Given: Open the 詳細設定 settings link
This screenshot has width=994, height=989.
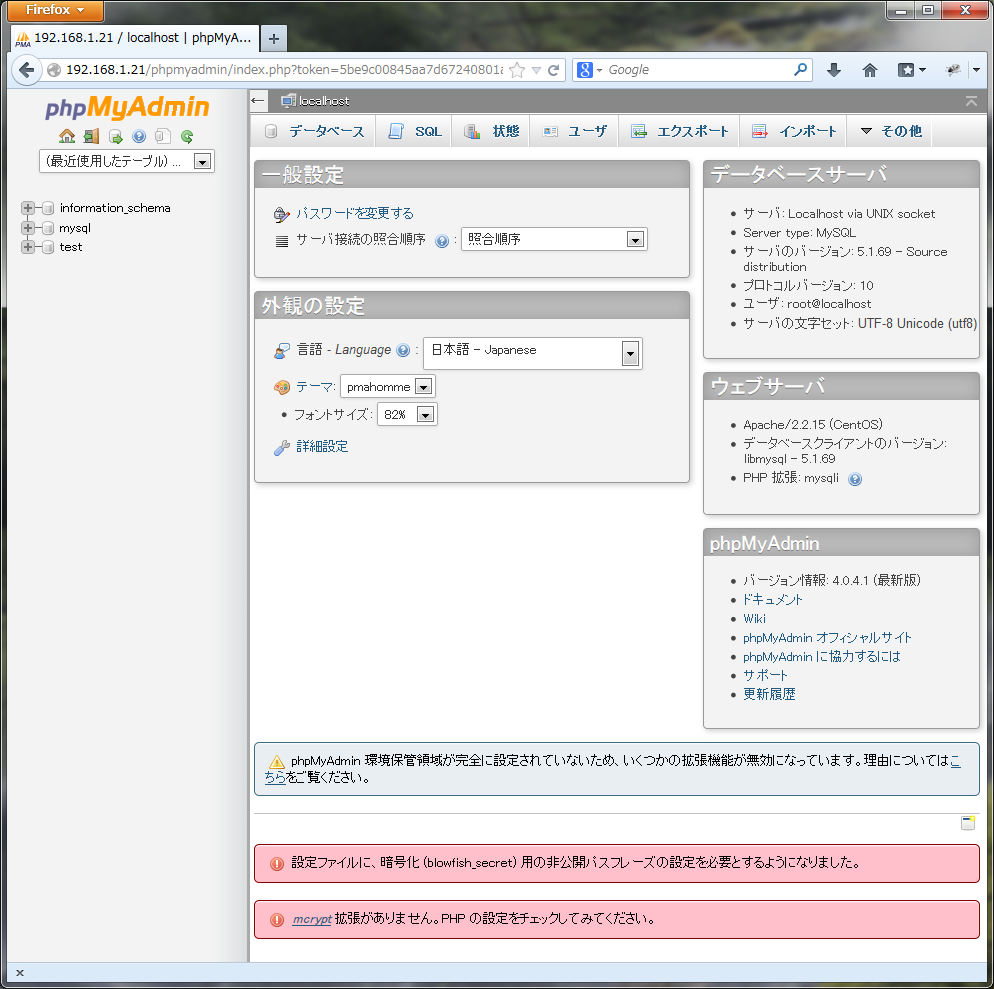Looking at the screenshot, I should tap(322, 446).
